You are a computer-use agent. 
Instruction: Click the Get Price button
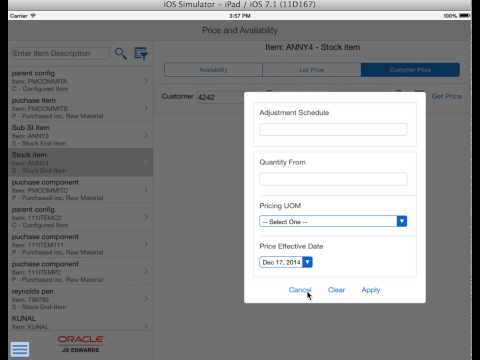point(447,96)
